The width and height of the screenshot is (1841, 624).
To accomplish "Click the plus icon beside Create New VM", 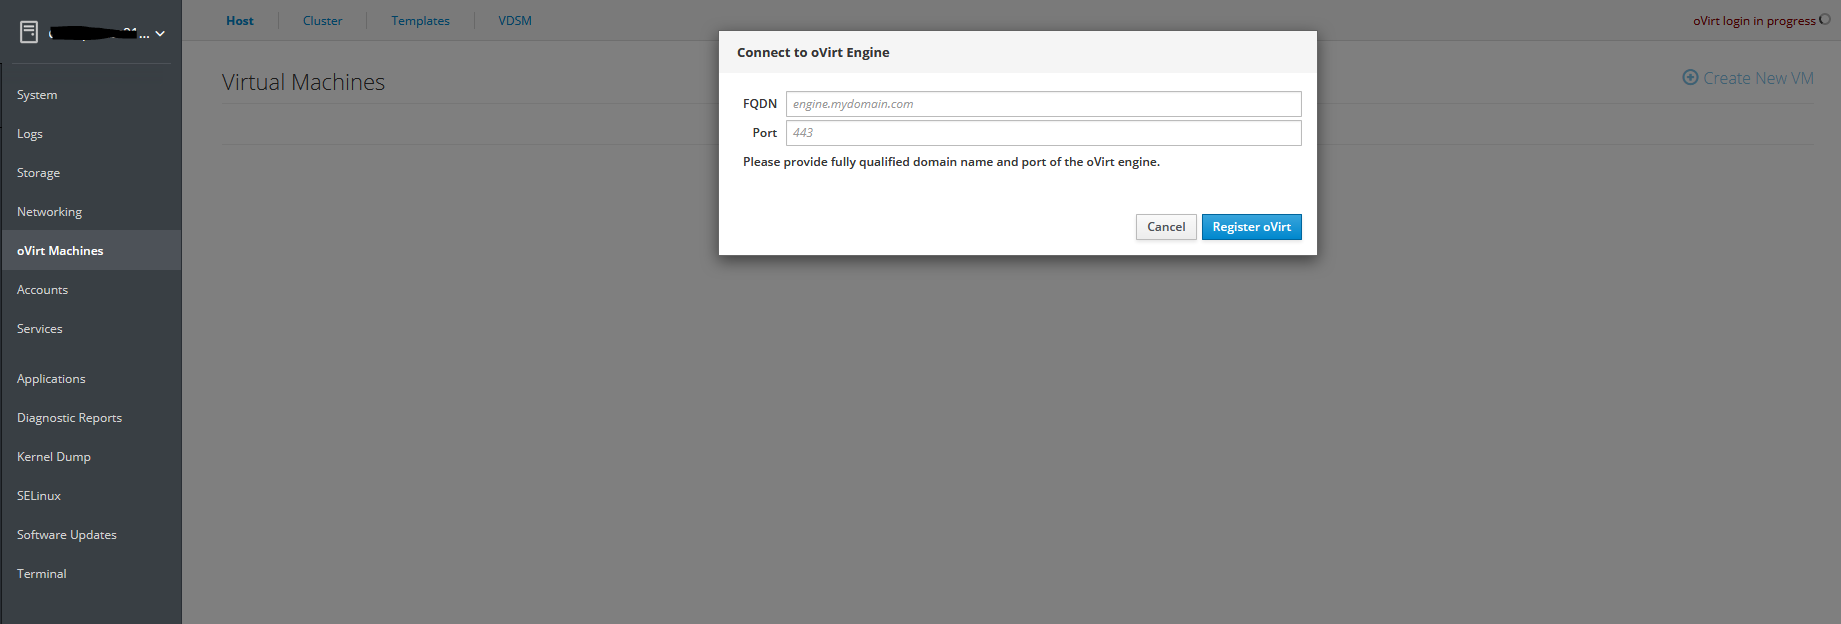I will pos(1690,78).
